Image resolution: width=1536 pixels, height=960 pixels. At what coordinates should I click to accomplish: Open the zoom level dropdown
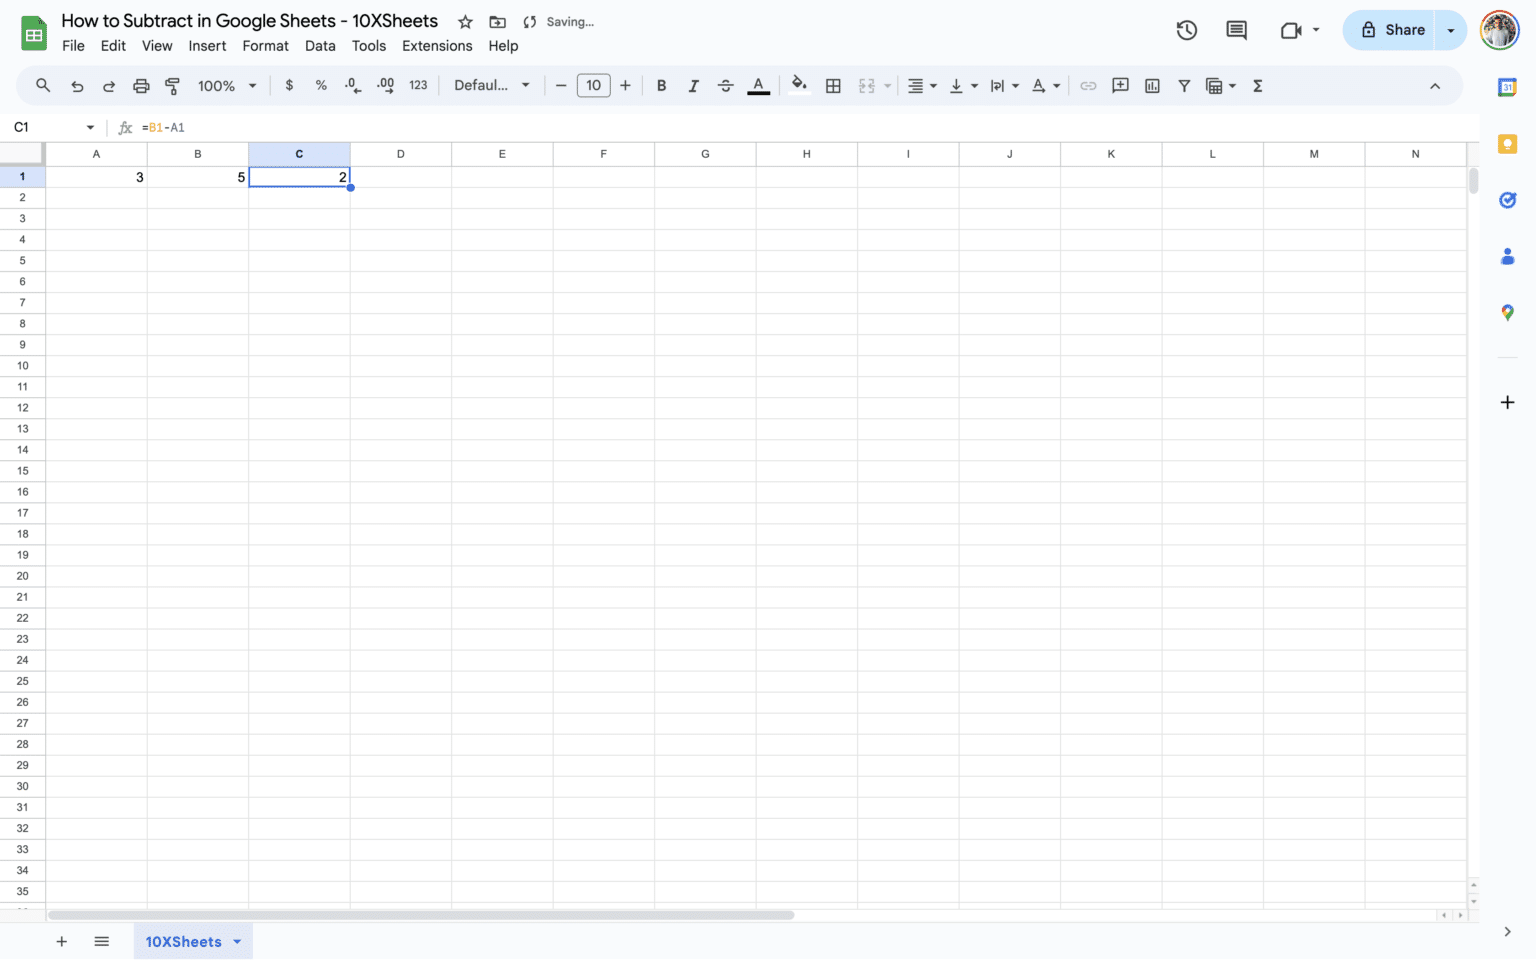click(226, 85)
